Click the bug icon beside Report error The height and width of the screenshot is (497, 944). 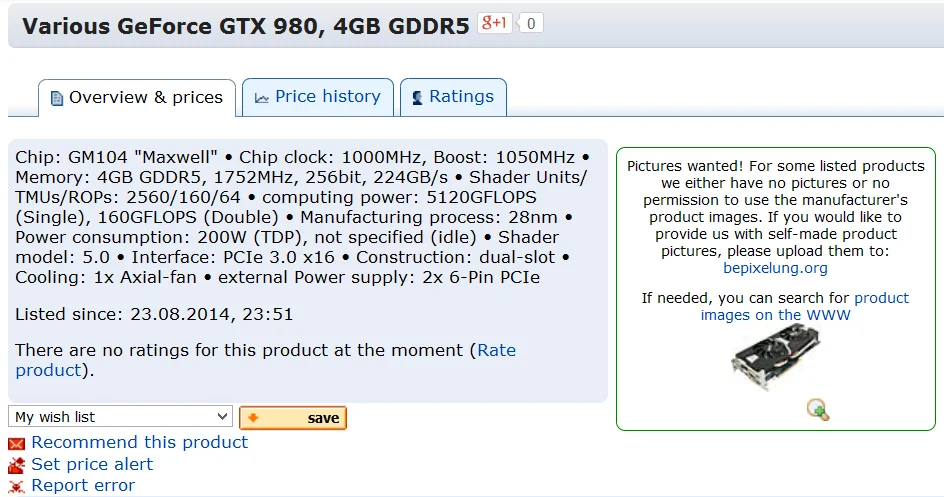click(16, 486)
